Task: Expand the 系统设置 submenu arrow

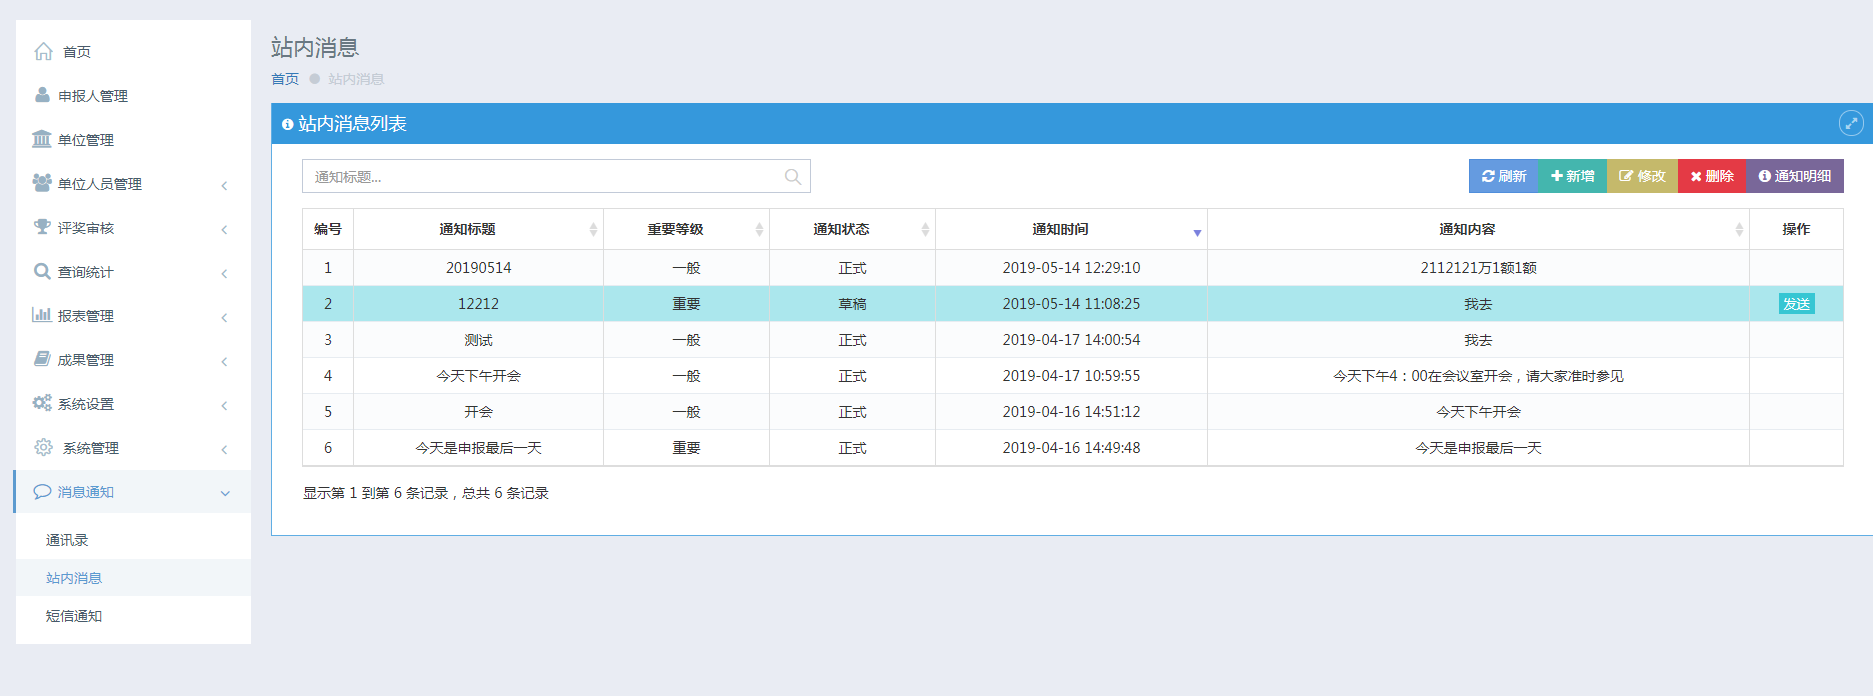Action: (x=224, y=405)
